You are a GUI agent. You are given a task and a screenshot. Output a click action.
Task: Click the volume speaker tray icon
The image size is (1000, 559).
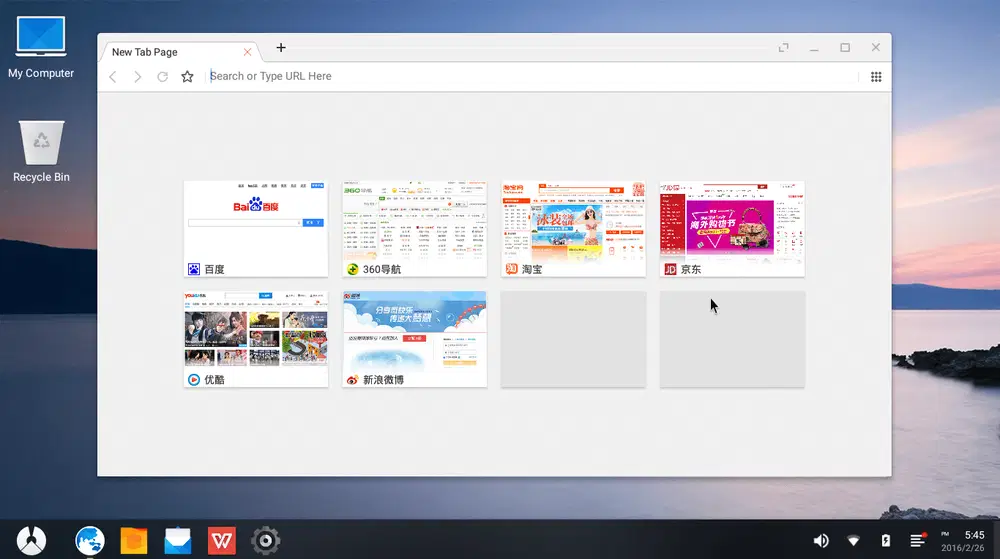821,541
